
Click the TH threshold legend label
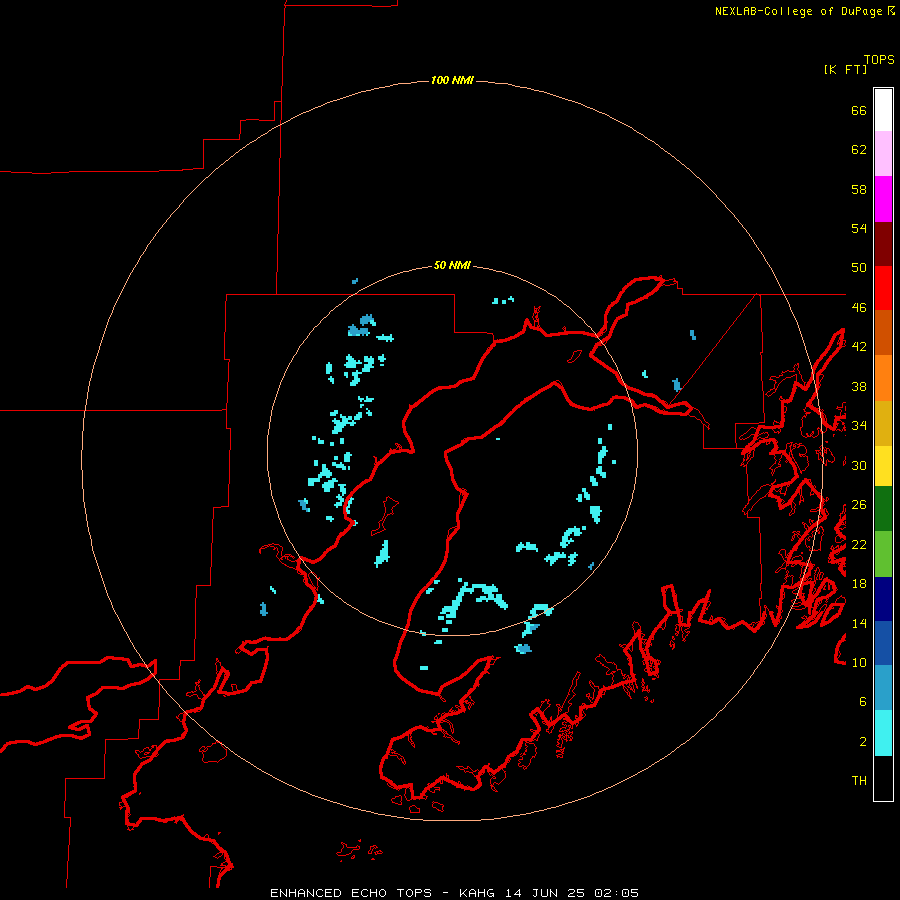(859, 781)
